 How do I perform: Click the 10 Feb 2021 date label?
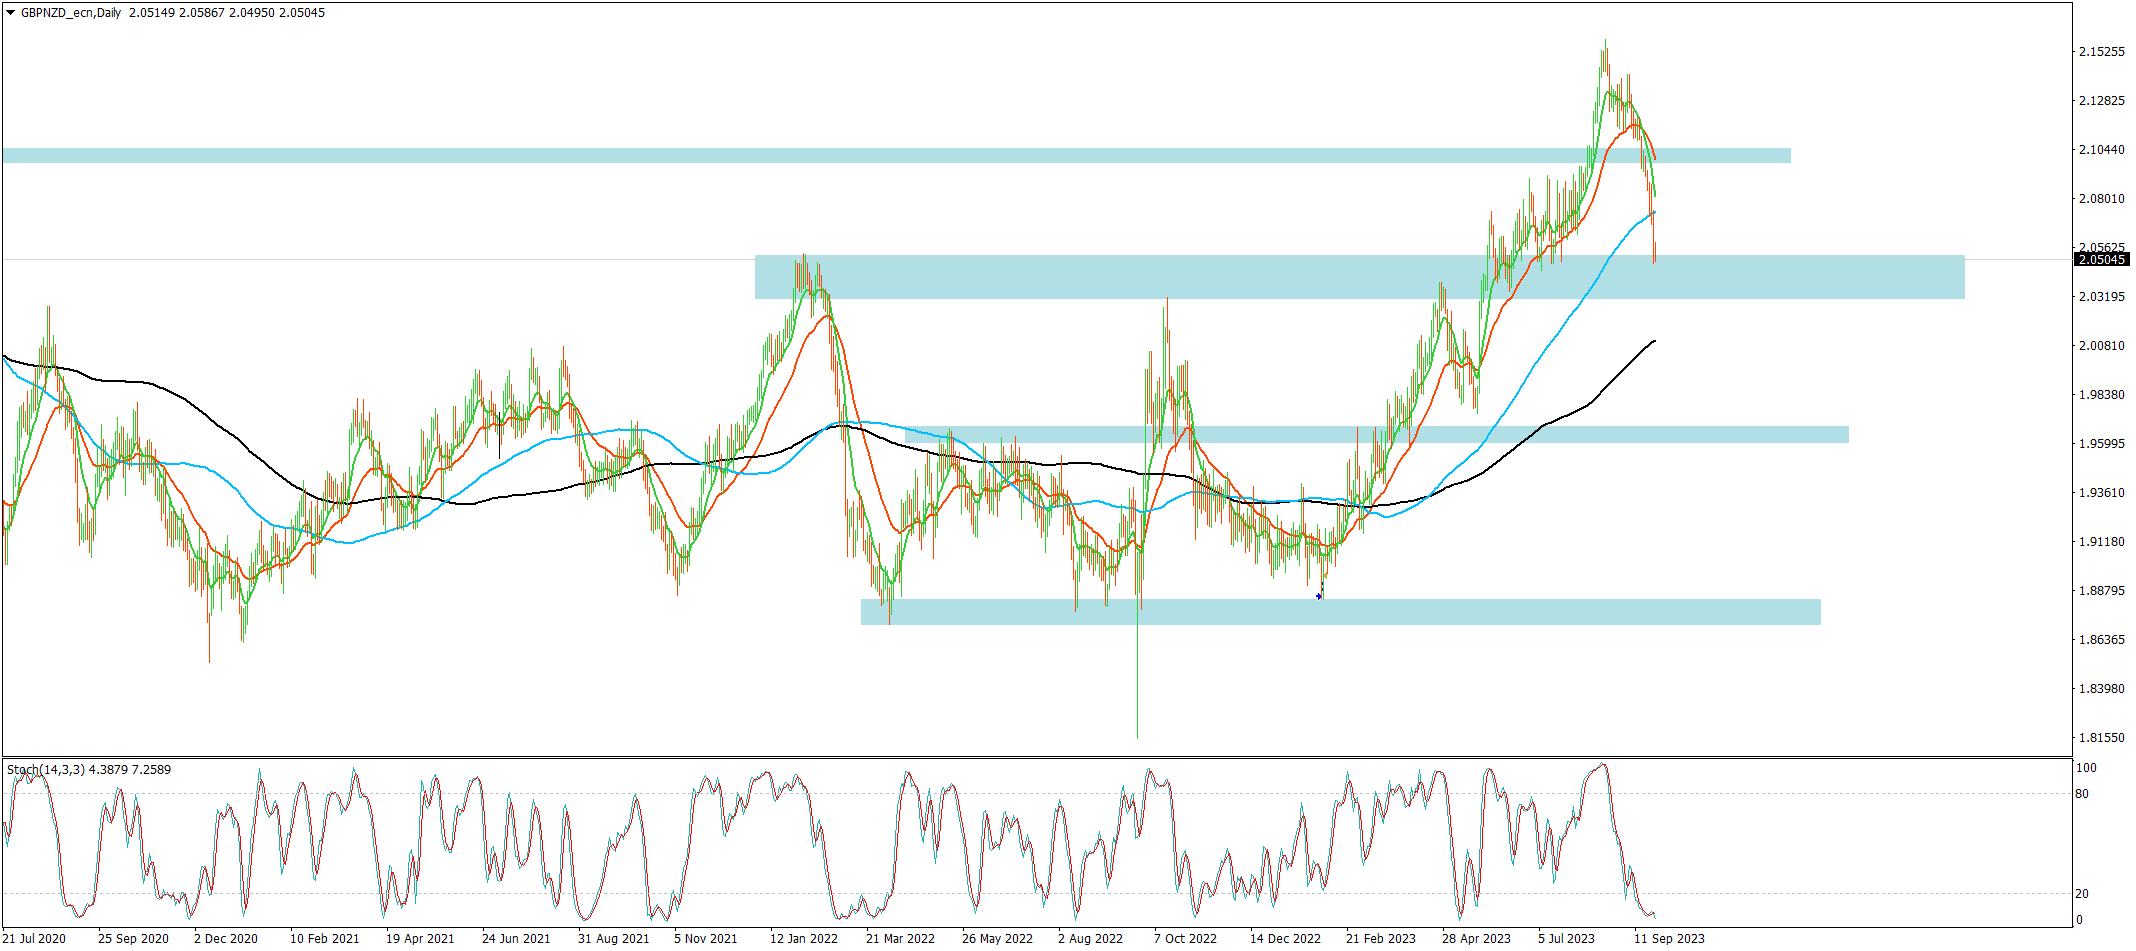click(325, 939)
